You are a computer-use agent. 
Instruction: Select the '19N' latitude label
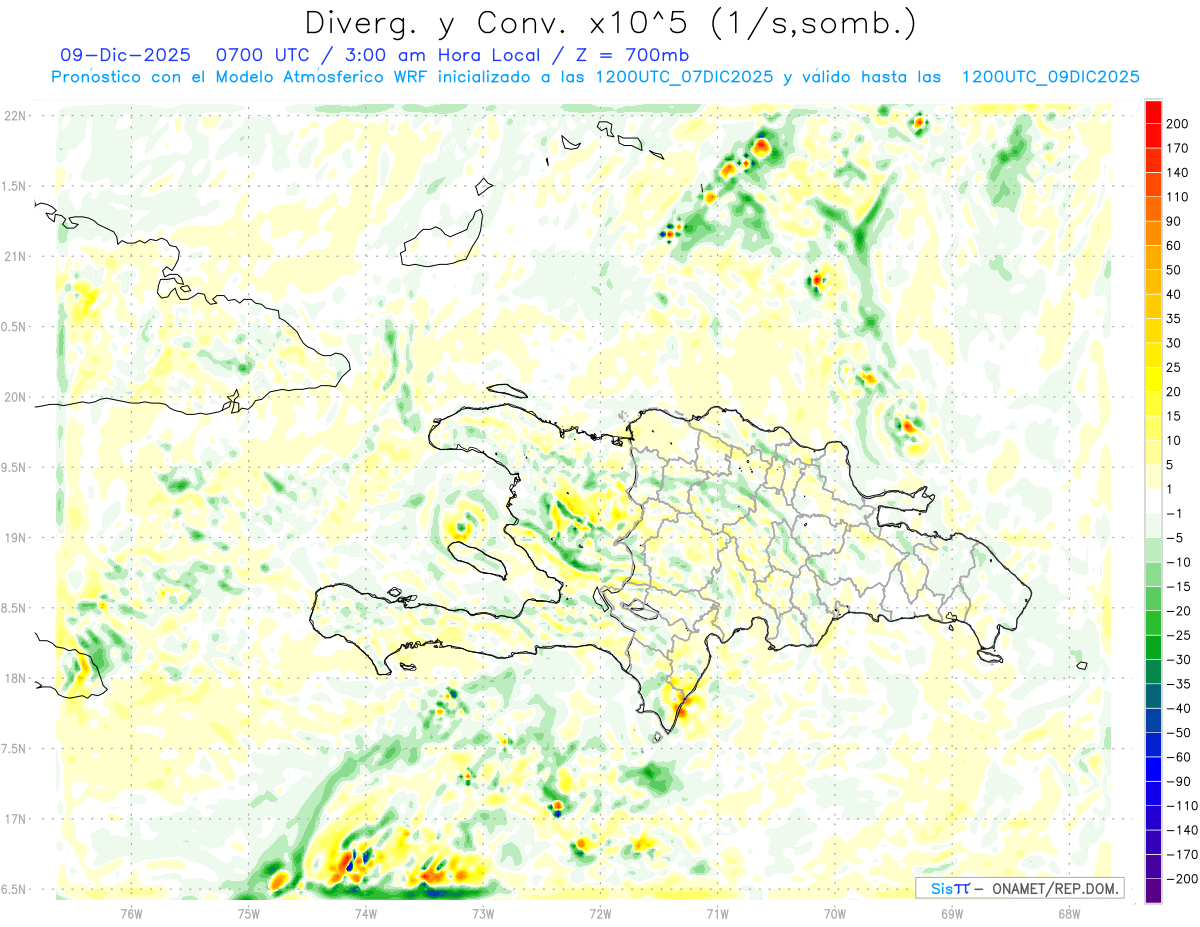click(x=15, y=538)
